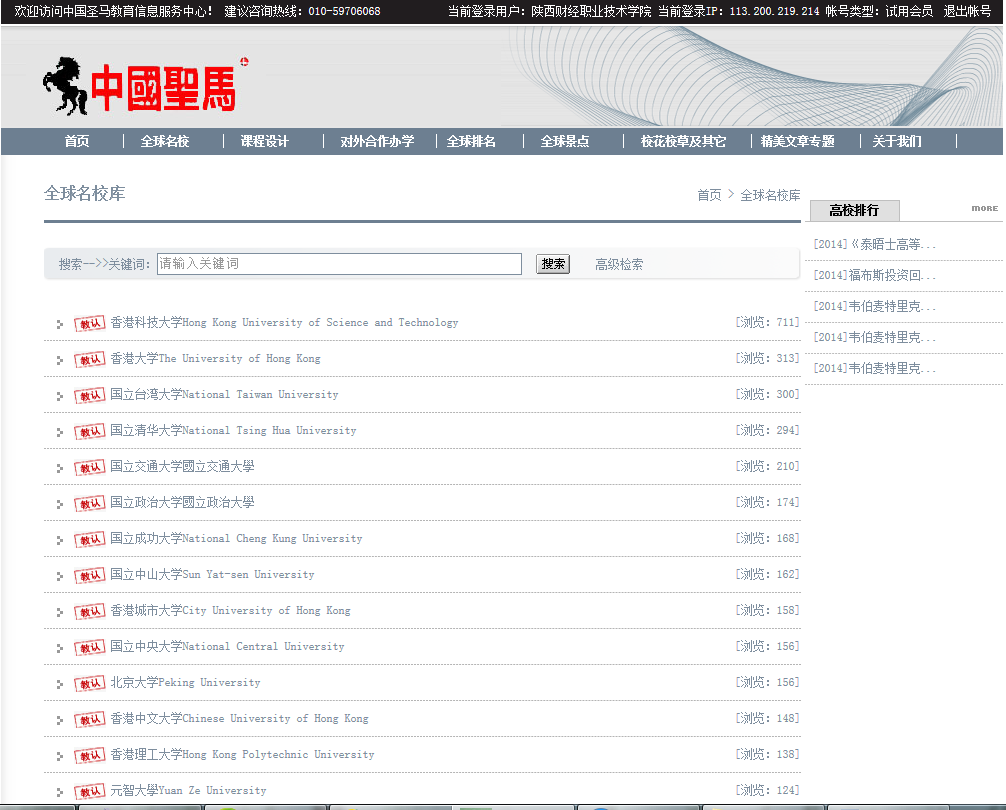
Task: Click 退出帐号 to log out
Action: pyautogui.click(x=967, y=11)
